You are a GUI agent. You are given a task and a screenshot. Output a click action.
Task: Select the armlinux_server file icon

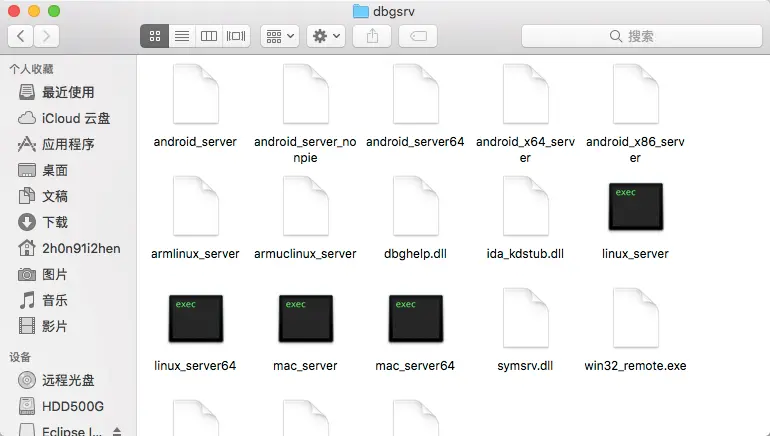(195, 206)
